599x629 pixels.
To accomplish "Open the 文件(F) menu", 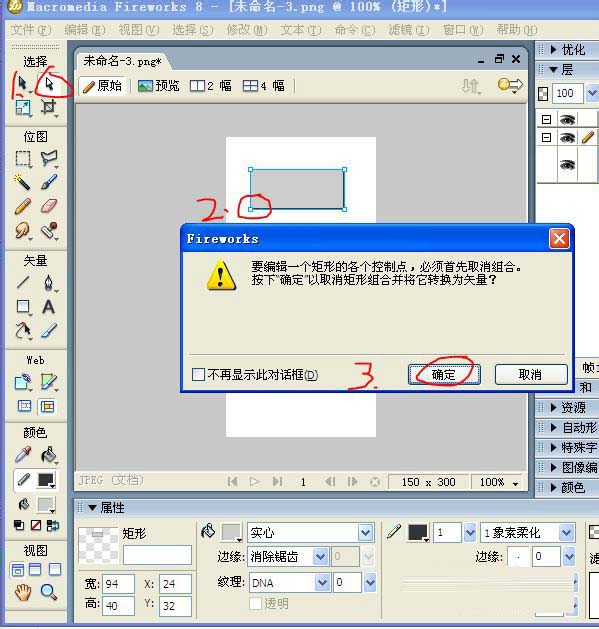I will click(31, 30).
